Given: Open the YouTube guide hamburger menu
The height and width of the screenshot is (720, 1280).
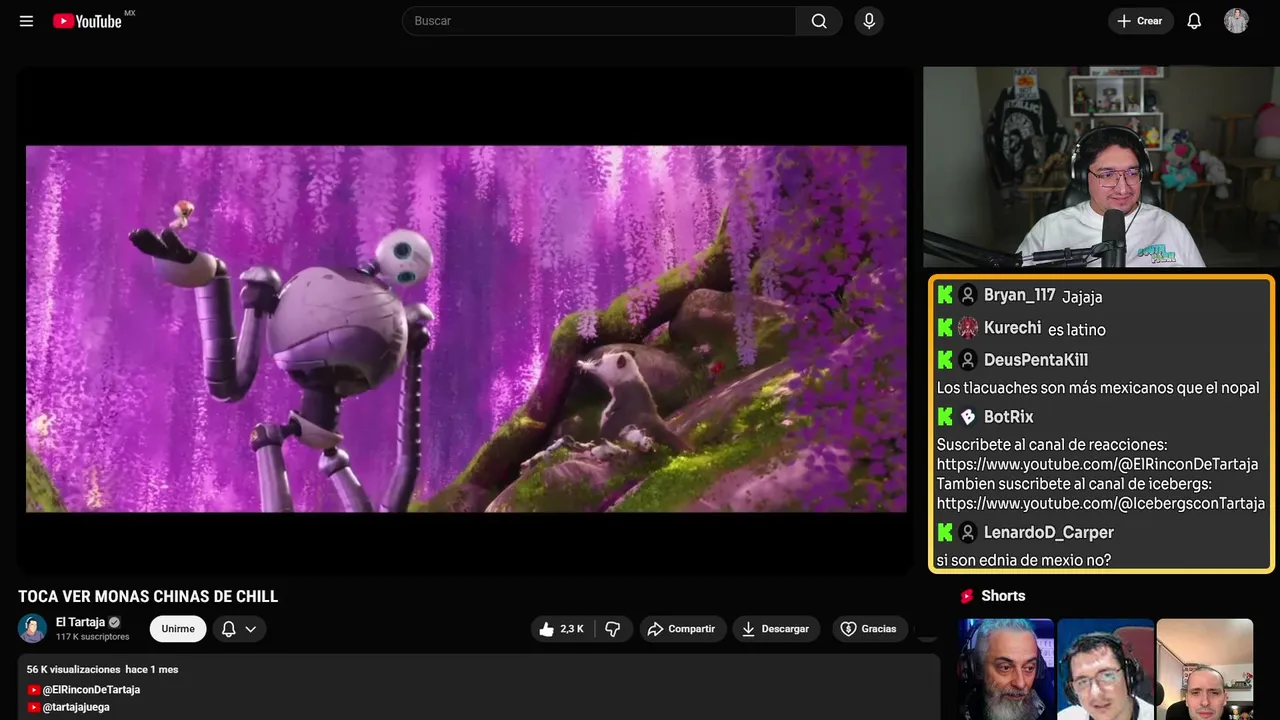Looking at the screenshot, I should pos(26,21).
